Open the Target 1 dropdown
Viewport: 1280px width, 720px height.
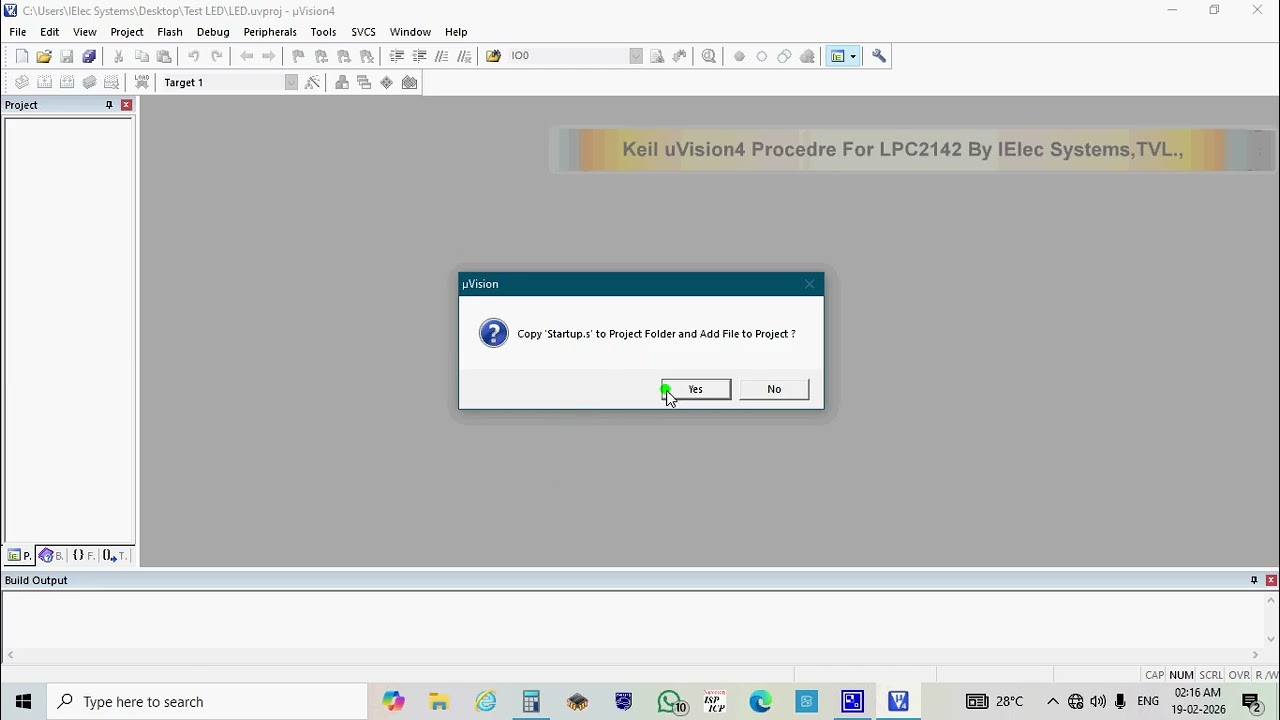pos(292,82)
